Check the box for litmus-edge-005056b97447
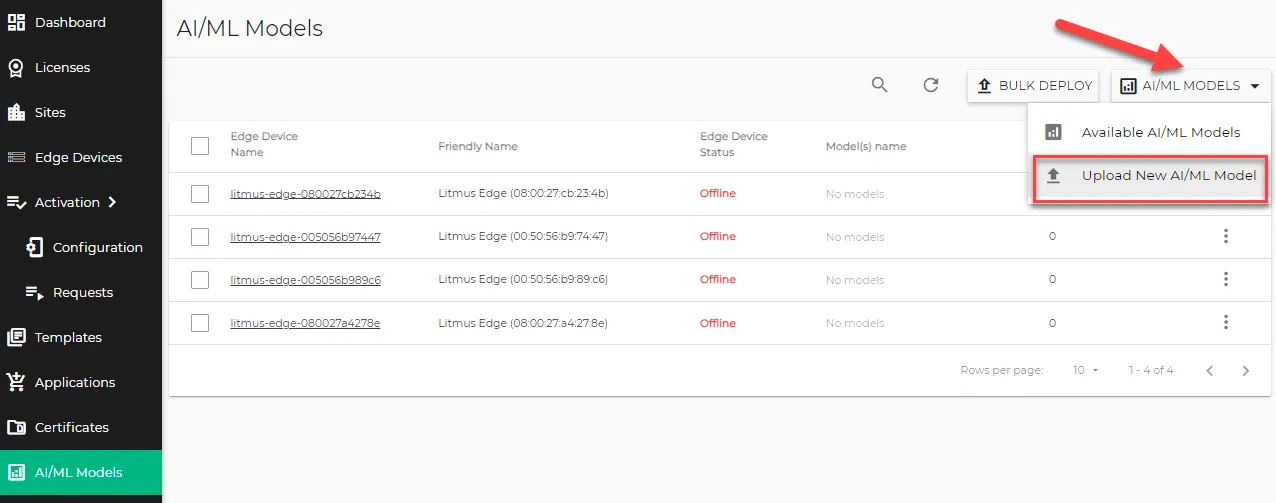The height and width of the screenshot is (503, 1276). tap(200, 237)
